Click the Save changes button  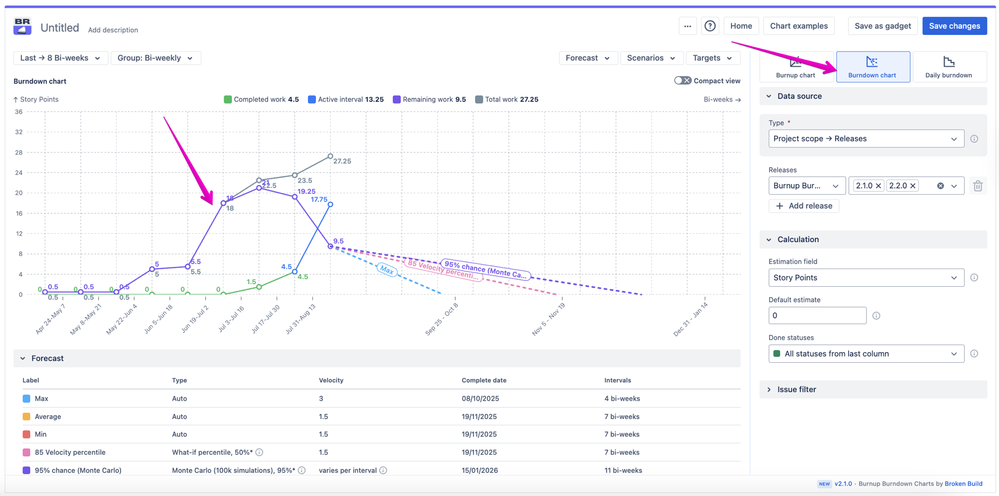[954, 26]
